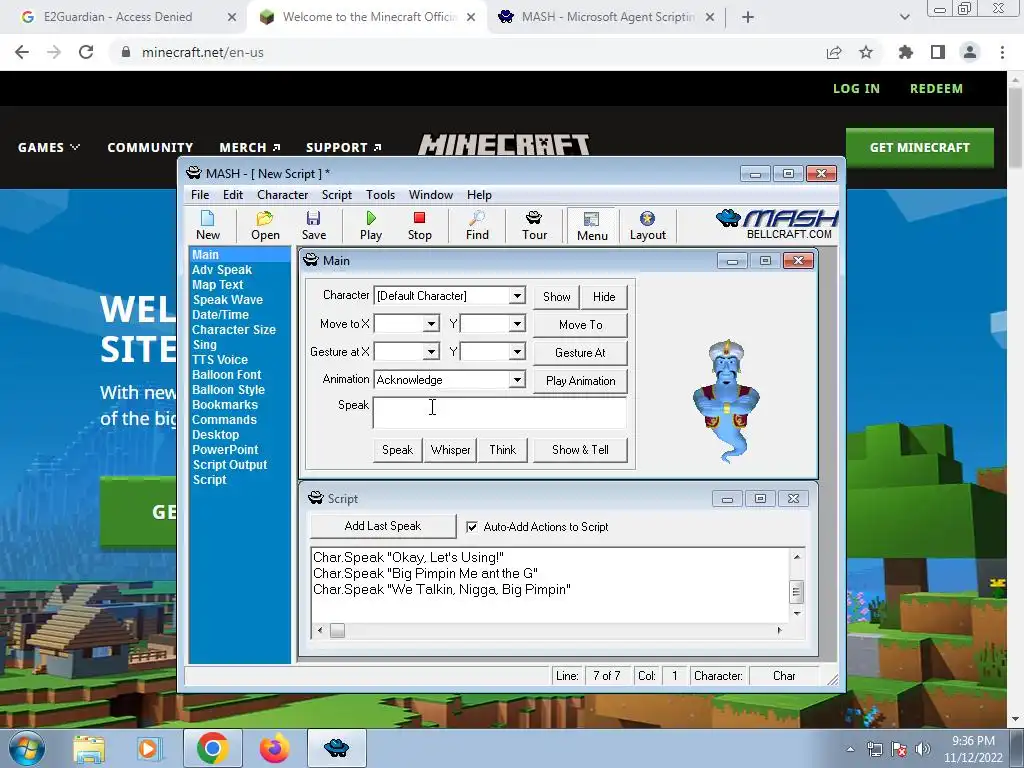Go back in Chrome browser
The image size is (1024, 768).
(22, 52)
